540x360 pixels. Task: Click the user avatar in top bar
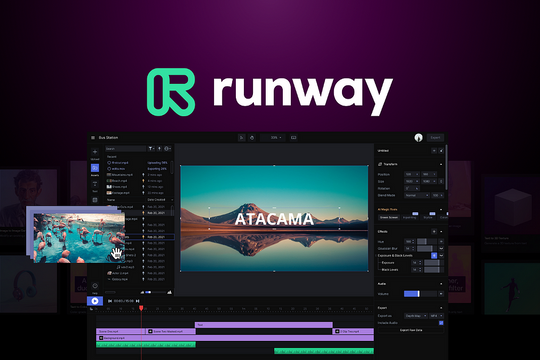pos(418,138)
